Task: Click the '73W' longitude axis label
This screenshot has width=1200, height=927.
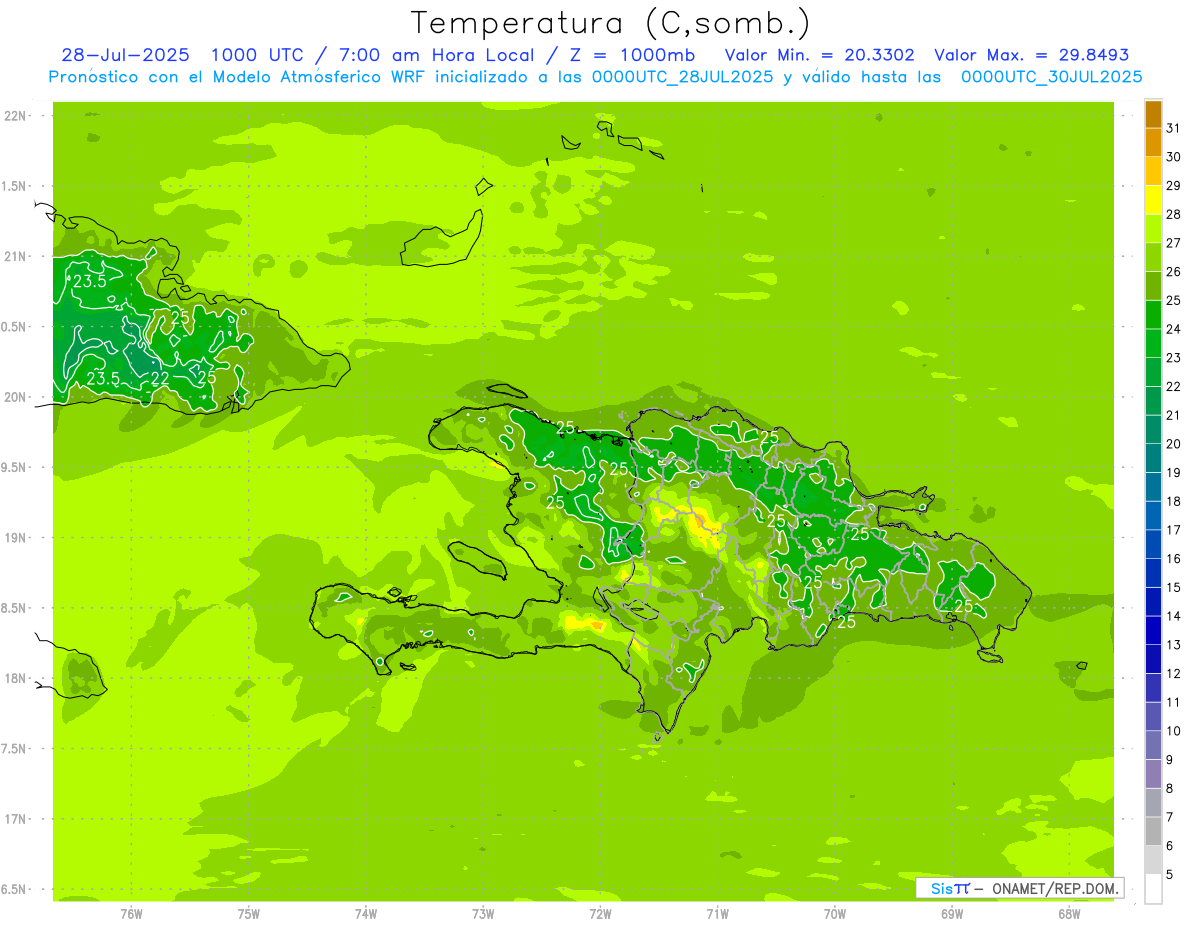Action: point(483,913)
